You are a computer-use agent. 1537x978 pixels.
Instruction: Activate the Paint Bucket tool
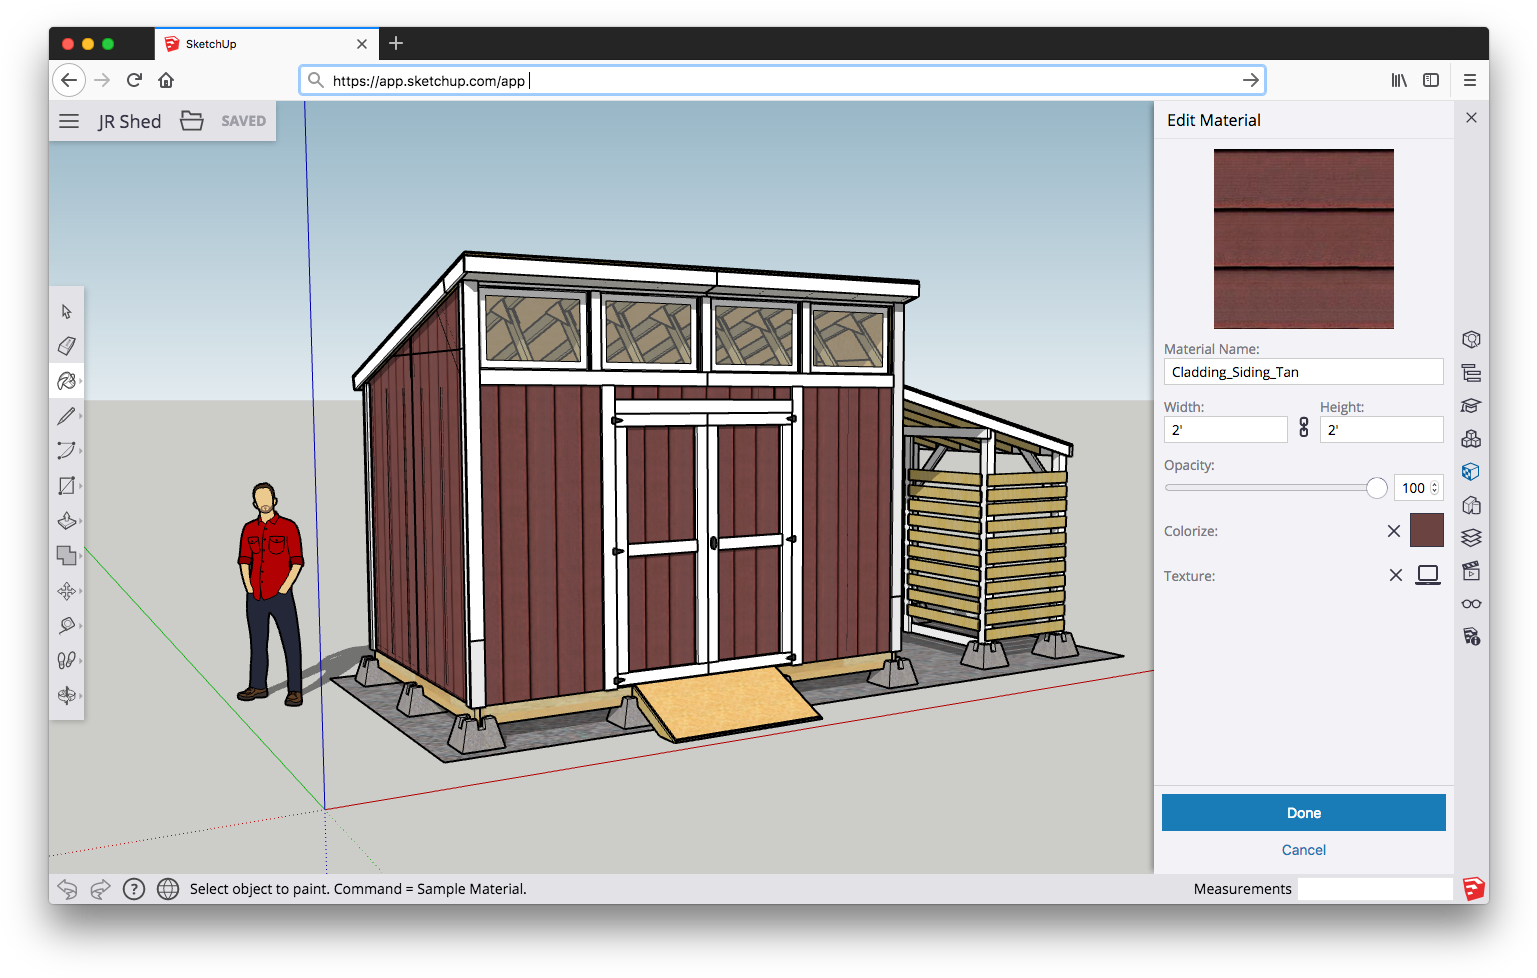[x=67, y=381]
